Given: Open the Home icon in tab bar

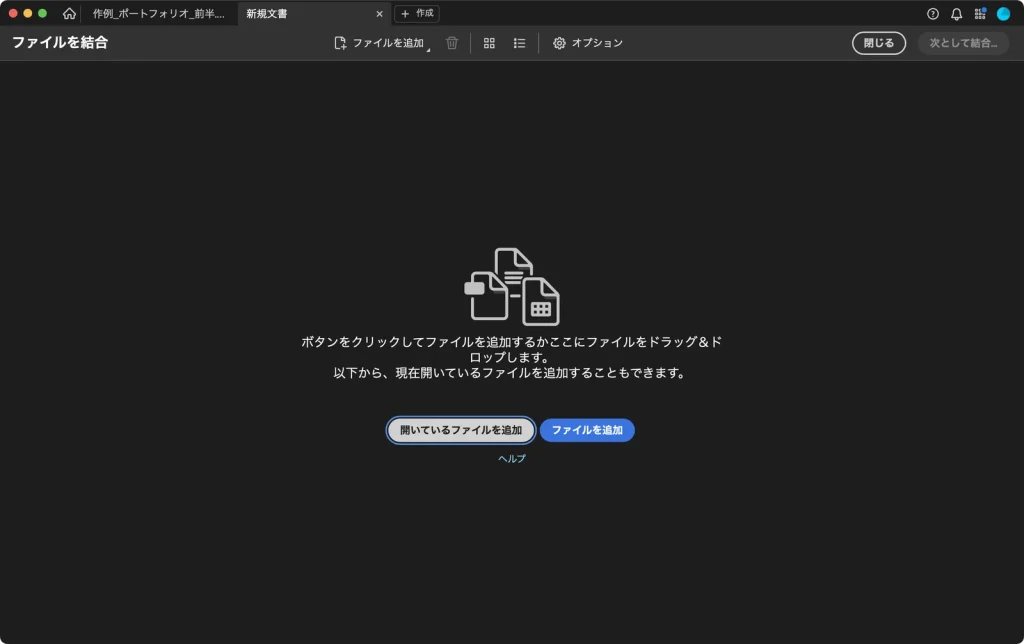Looking at the screenshot, I should (x=69, y=13).
